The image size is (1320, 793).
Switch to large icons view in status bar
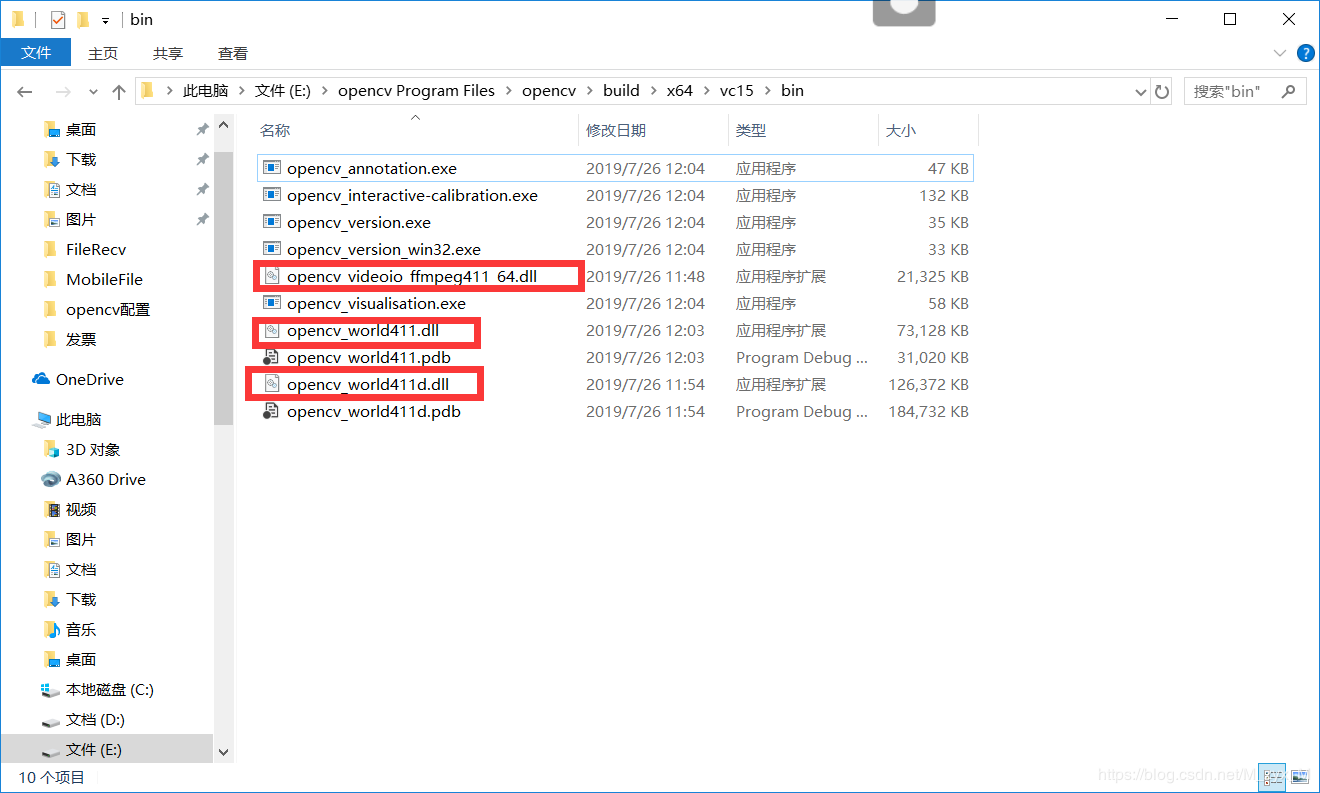tap(1299, 776)
